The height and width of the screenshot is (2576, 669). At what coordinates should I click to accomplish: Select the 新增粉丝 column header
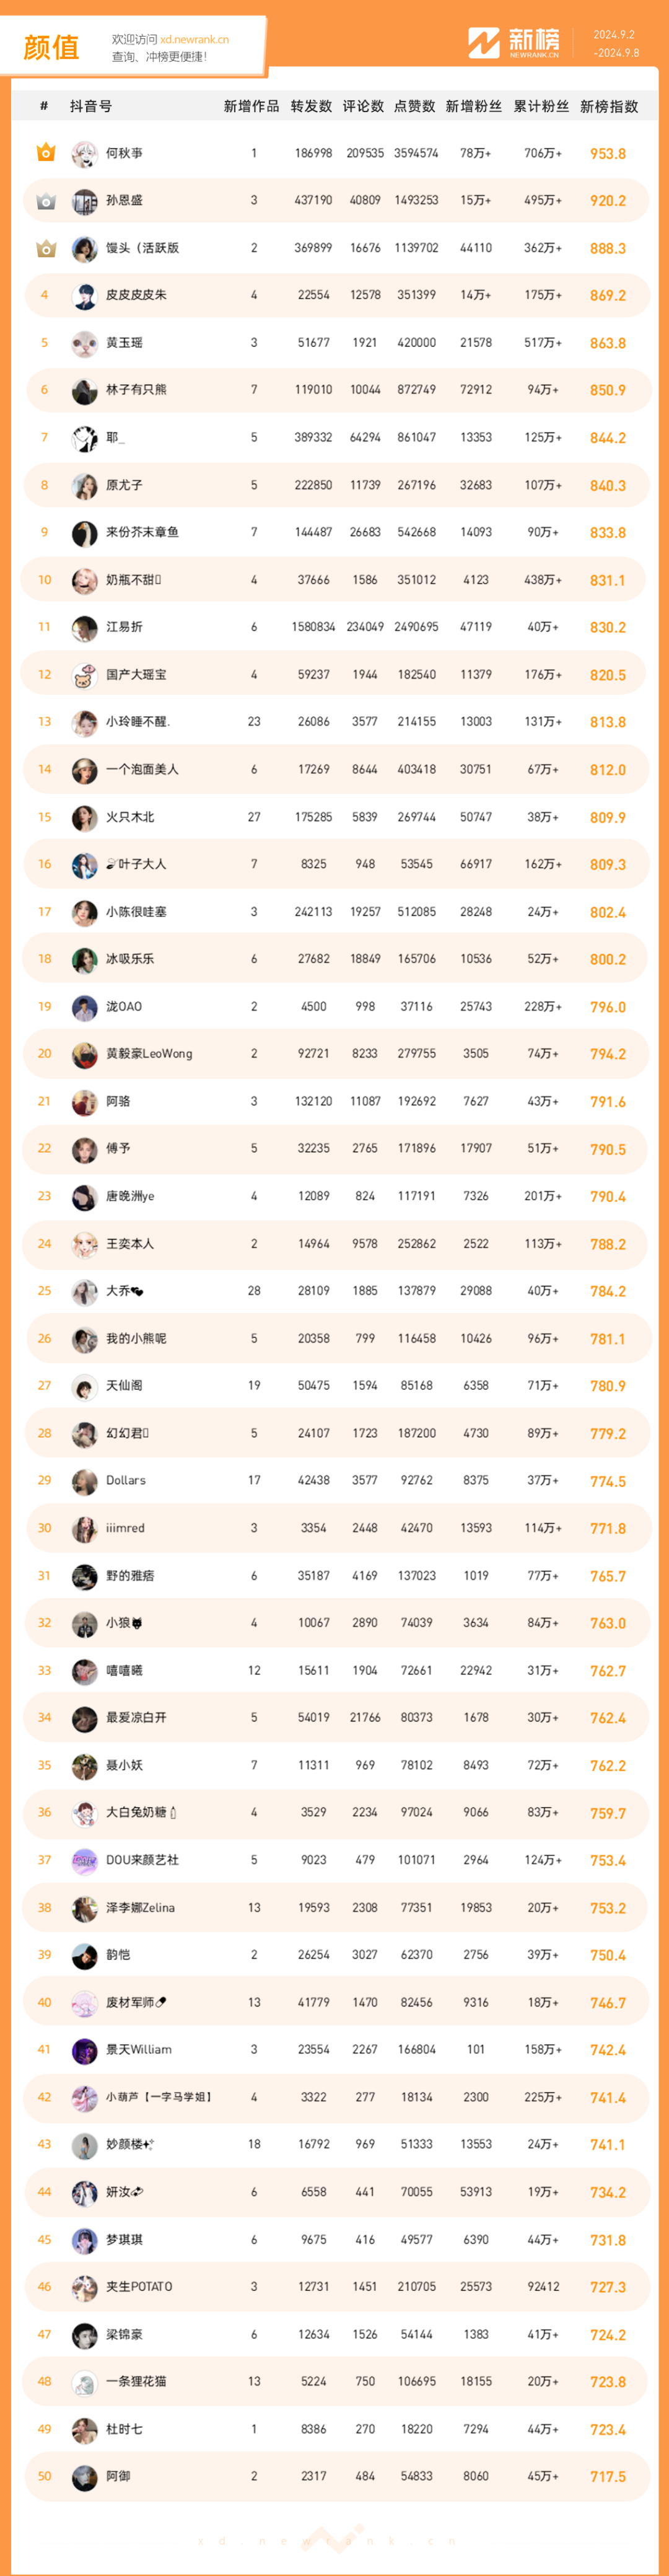coord(473,106)
